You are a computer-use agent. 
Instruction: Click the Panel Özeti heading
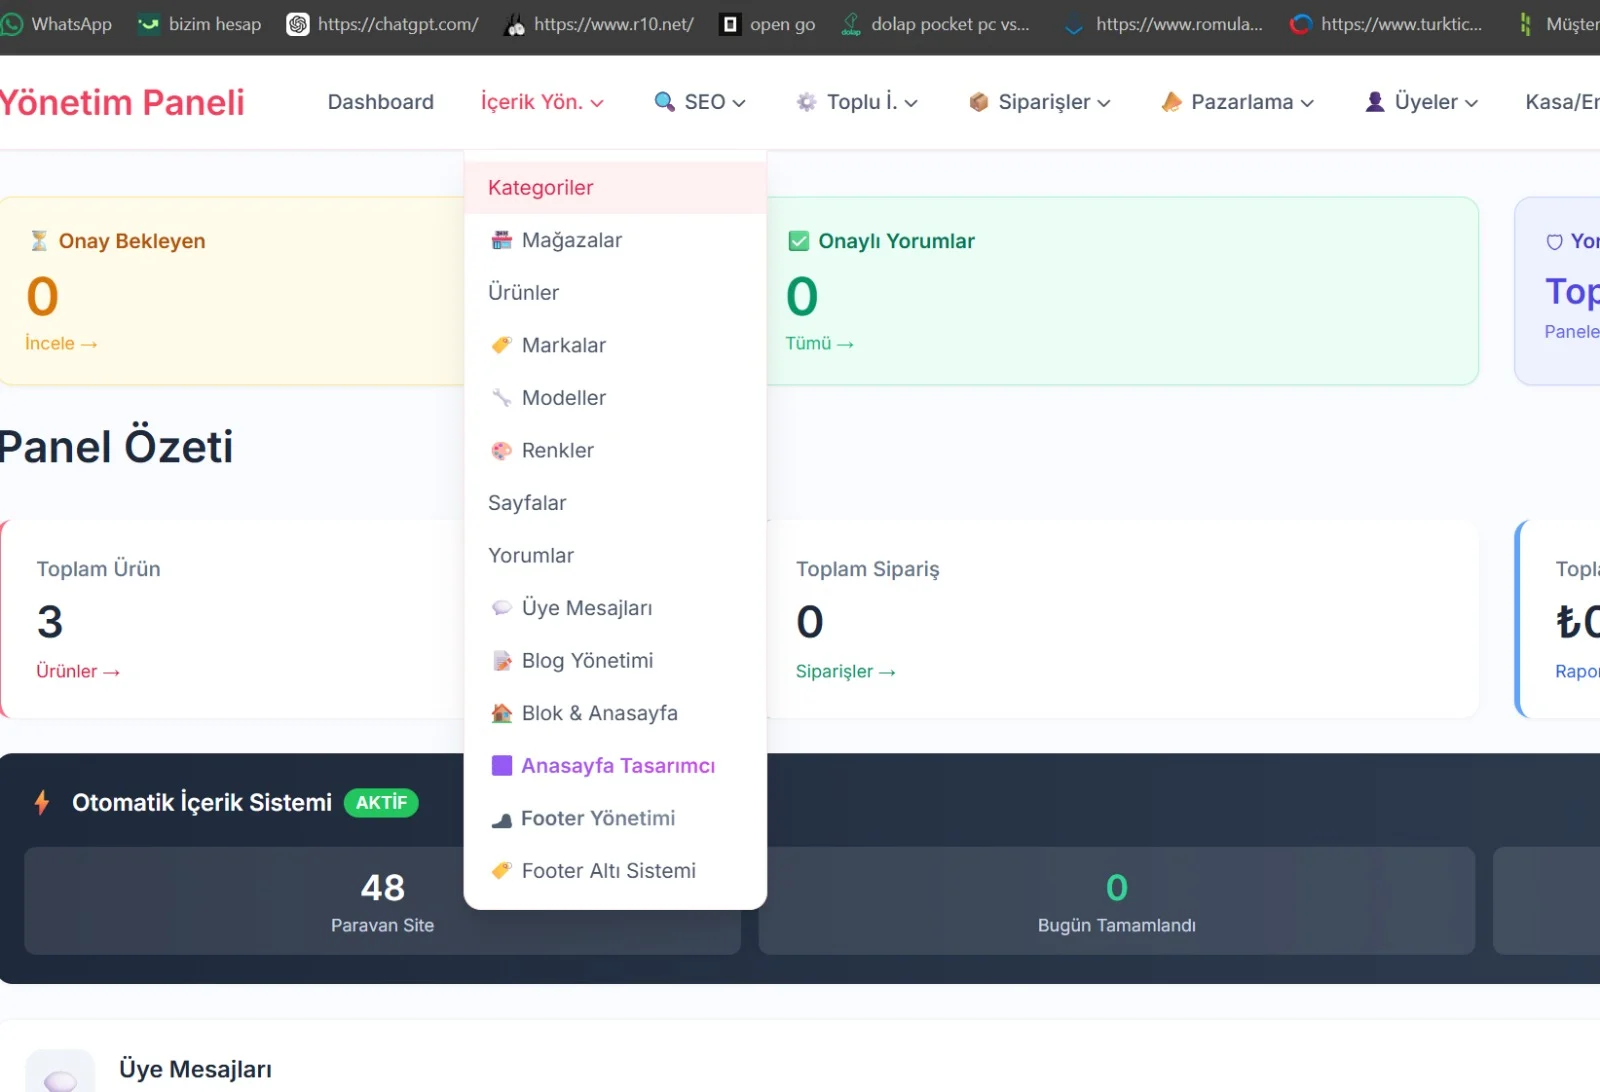point(116,446)
